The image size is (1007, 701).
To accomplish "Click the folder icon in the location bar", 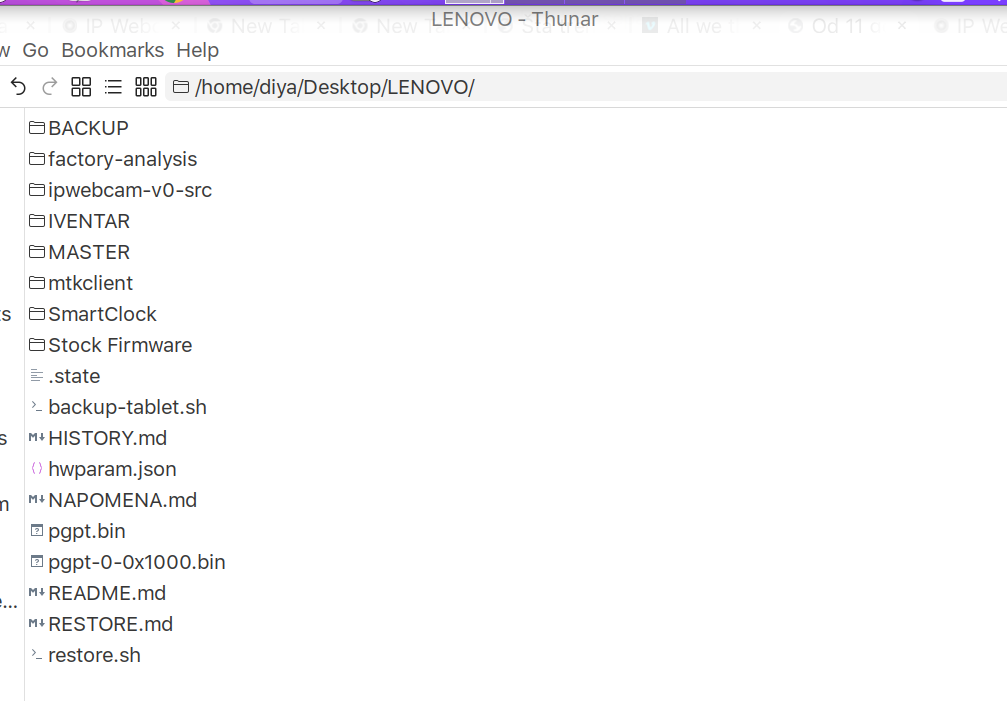I will (181, 87).
